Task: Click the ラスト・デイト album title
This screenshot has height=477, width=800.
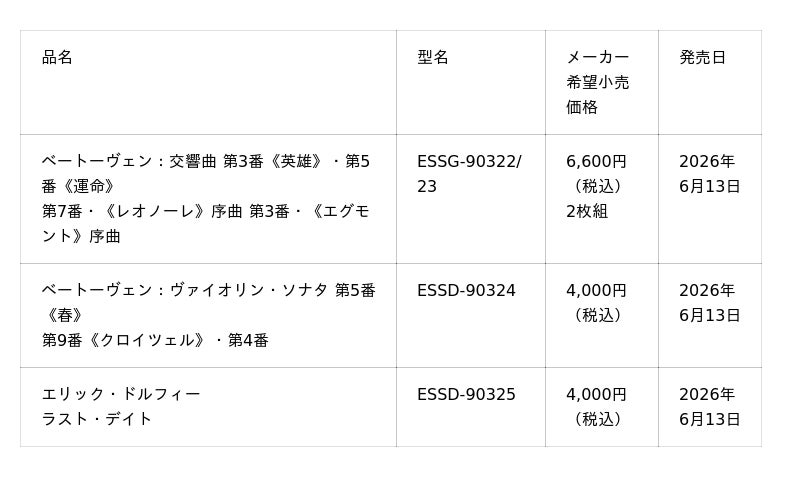Action: [x=97, y=420]
